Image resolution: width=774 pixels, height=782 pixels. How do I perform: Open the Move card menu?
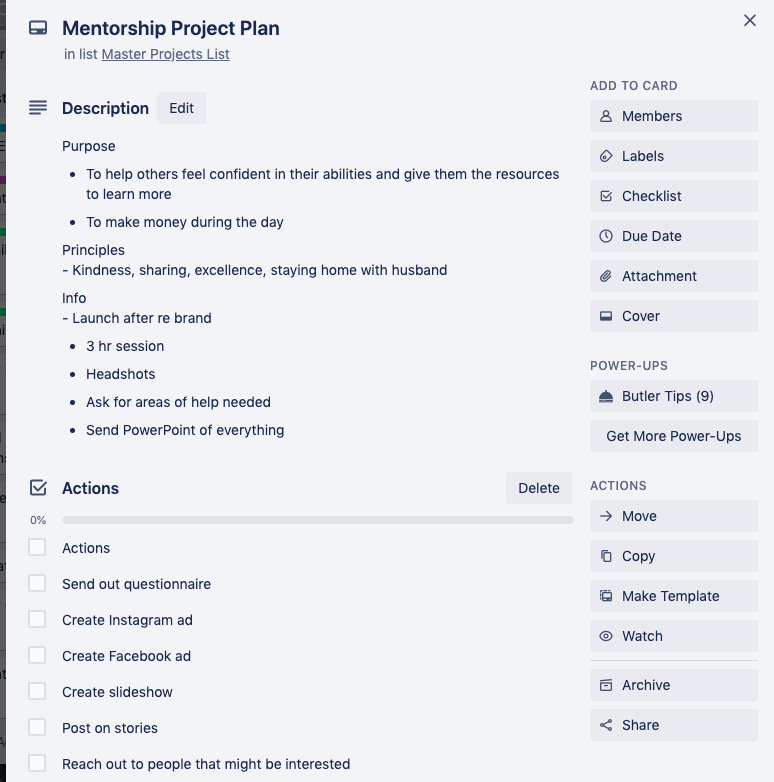pyautogui.click(x=673, y=516)
